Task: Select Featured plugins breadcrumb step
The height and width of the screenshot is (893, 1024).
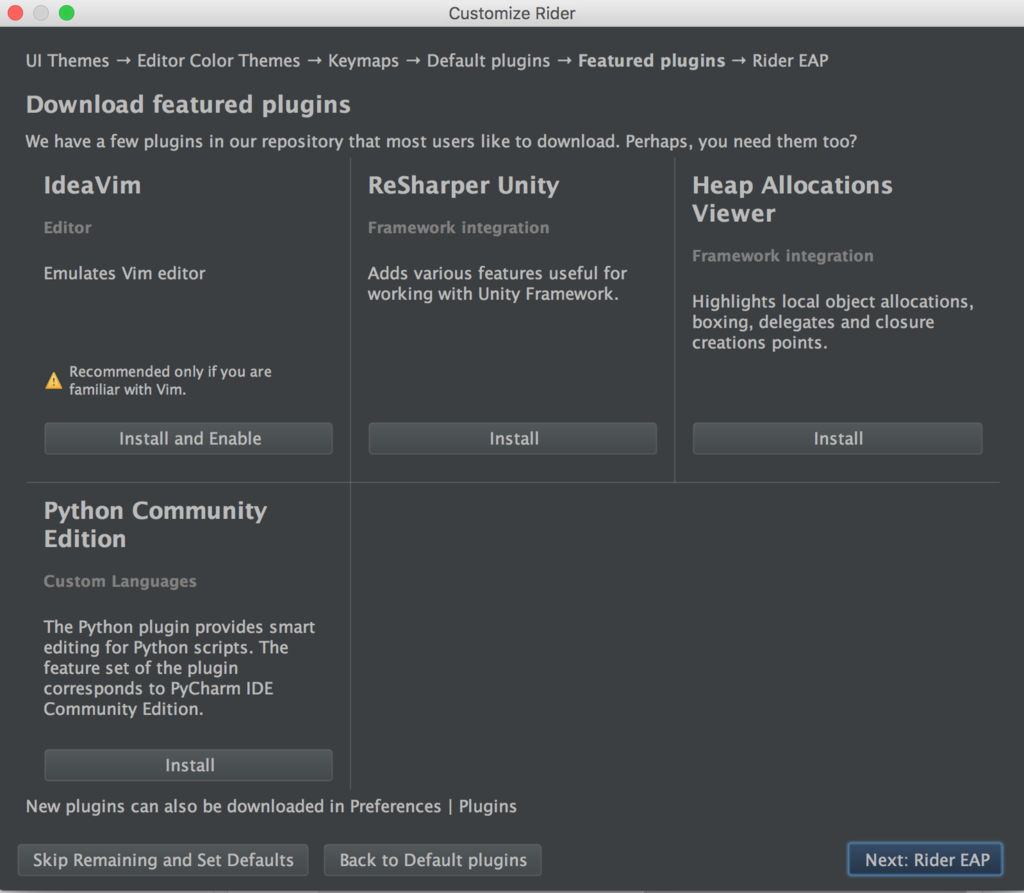Action: (x=652, y=61)
